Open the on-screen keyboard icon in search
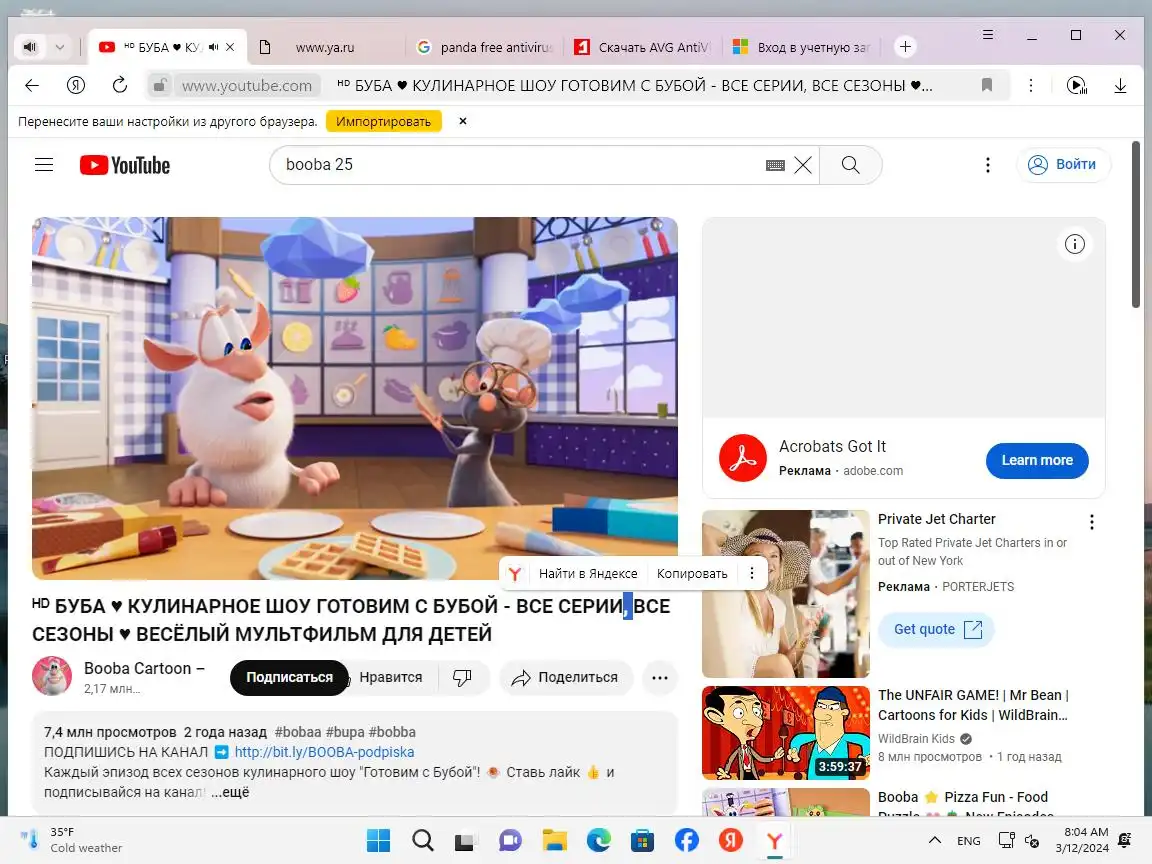The width and height of the screenshot is (1152, 864). tap(774, 165)
